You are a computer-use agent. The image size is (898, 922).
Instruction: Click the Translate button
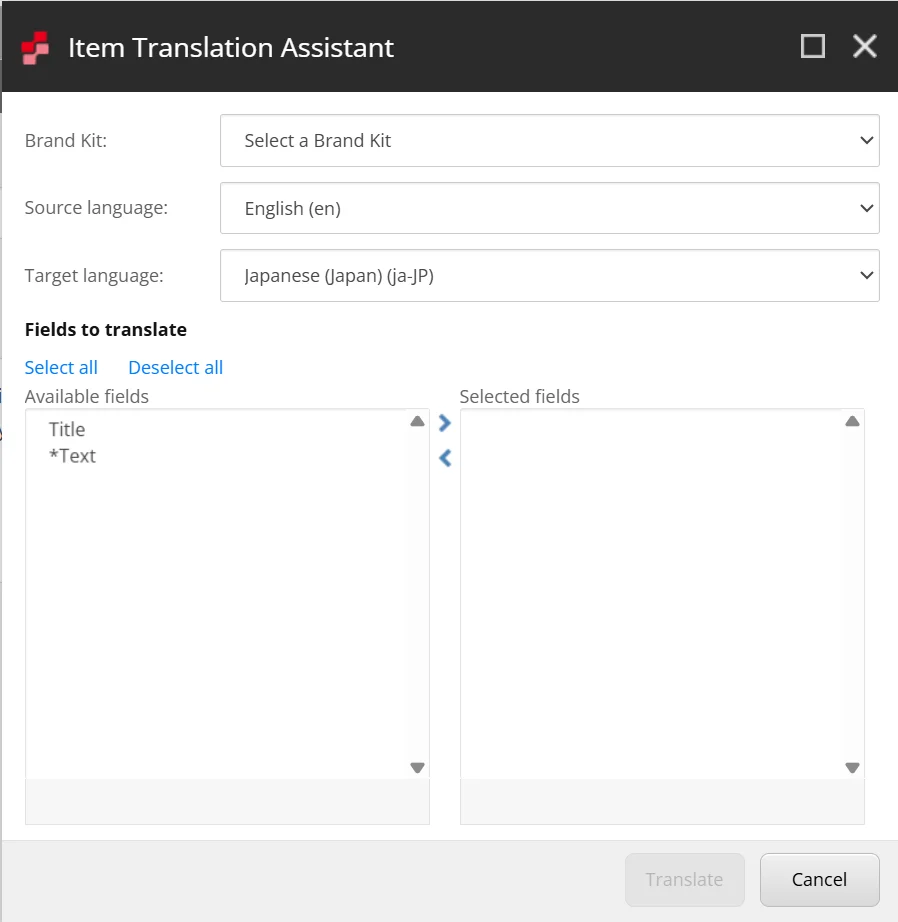[x=685, y=880]
